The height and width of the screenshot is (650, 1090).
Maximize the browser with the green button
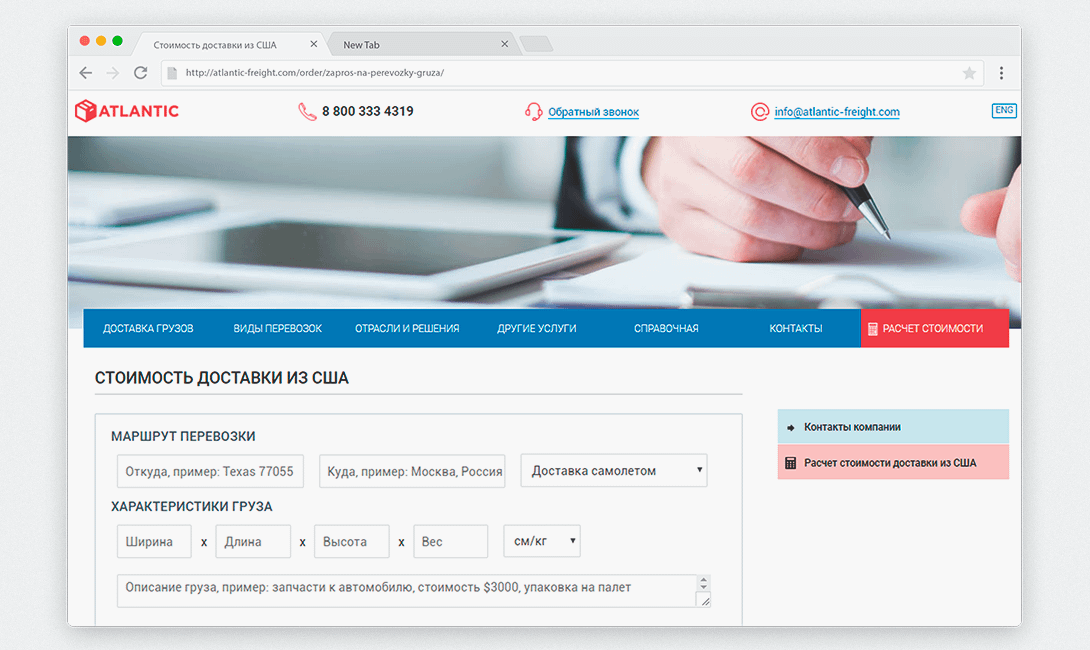(x=117, y=41)
